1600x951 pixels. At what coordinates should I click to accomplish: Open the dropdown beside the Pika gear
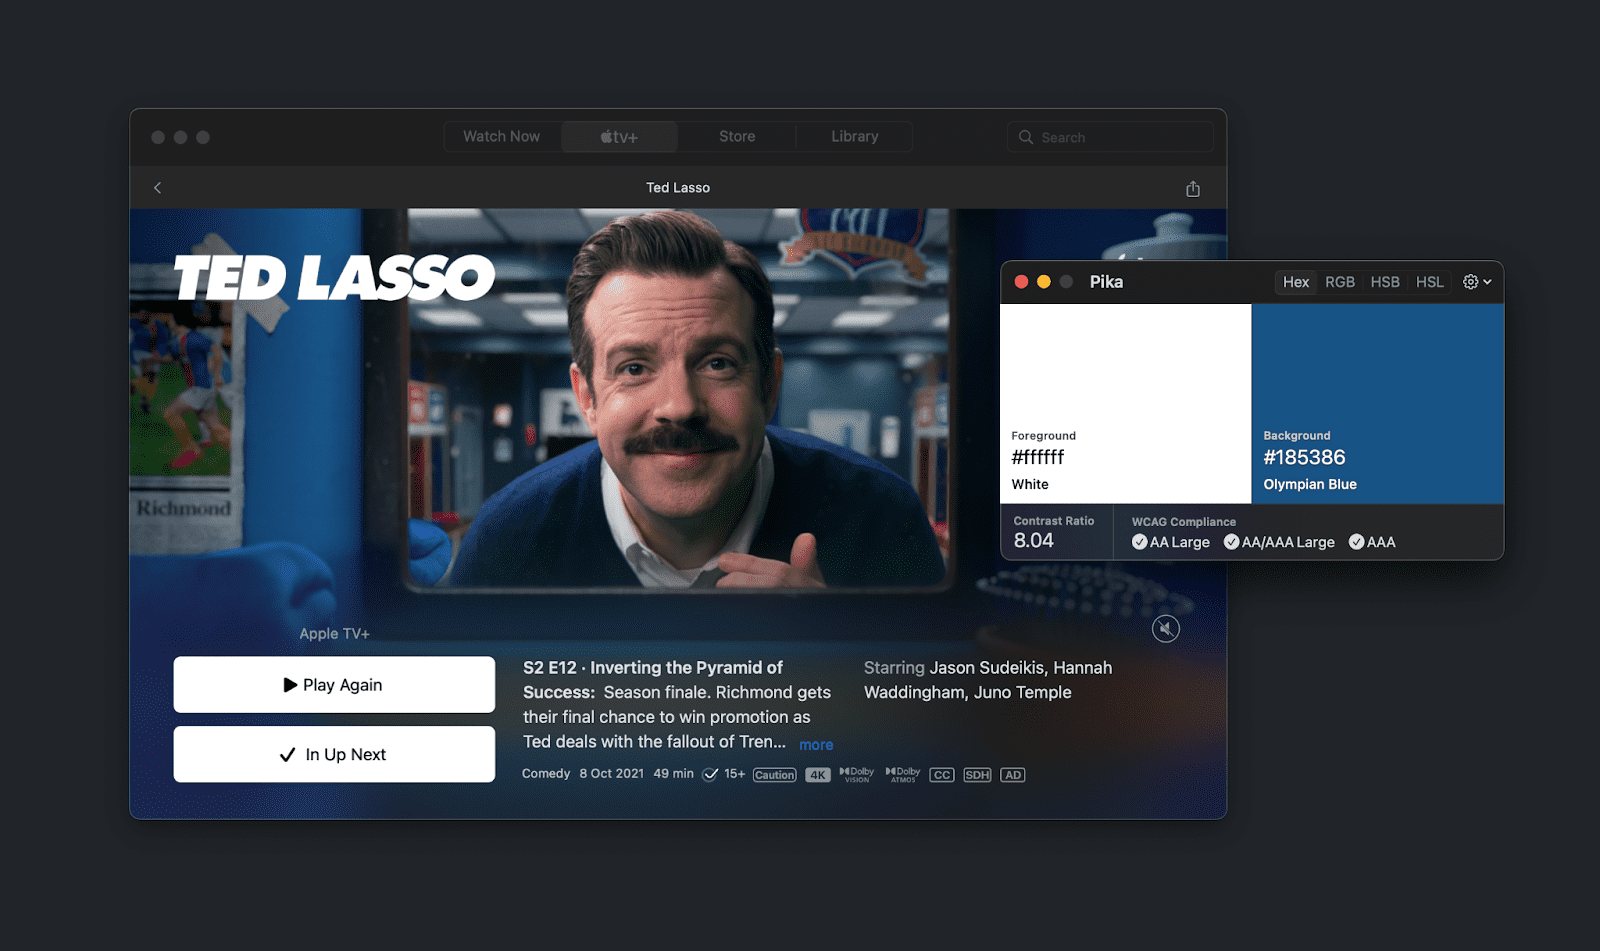[x=1486, y=282]
